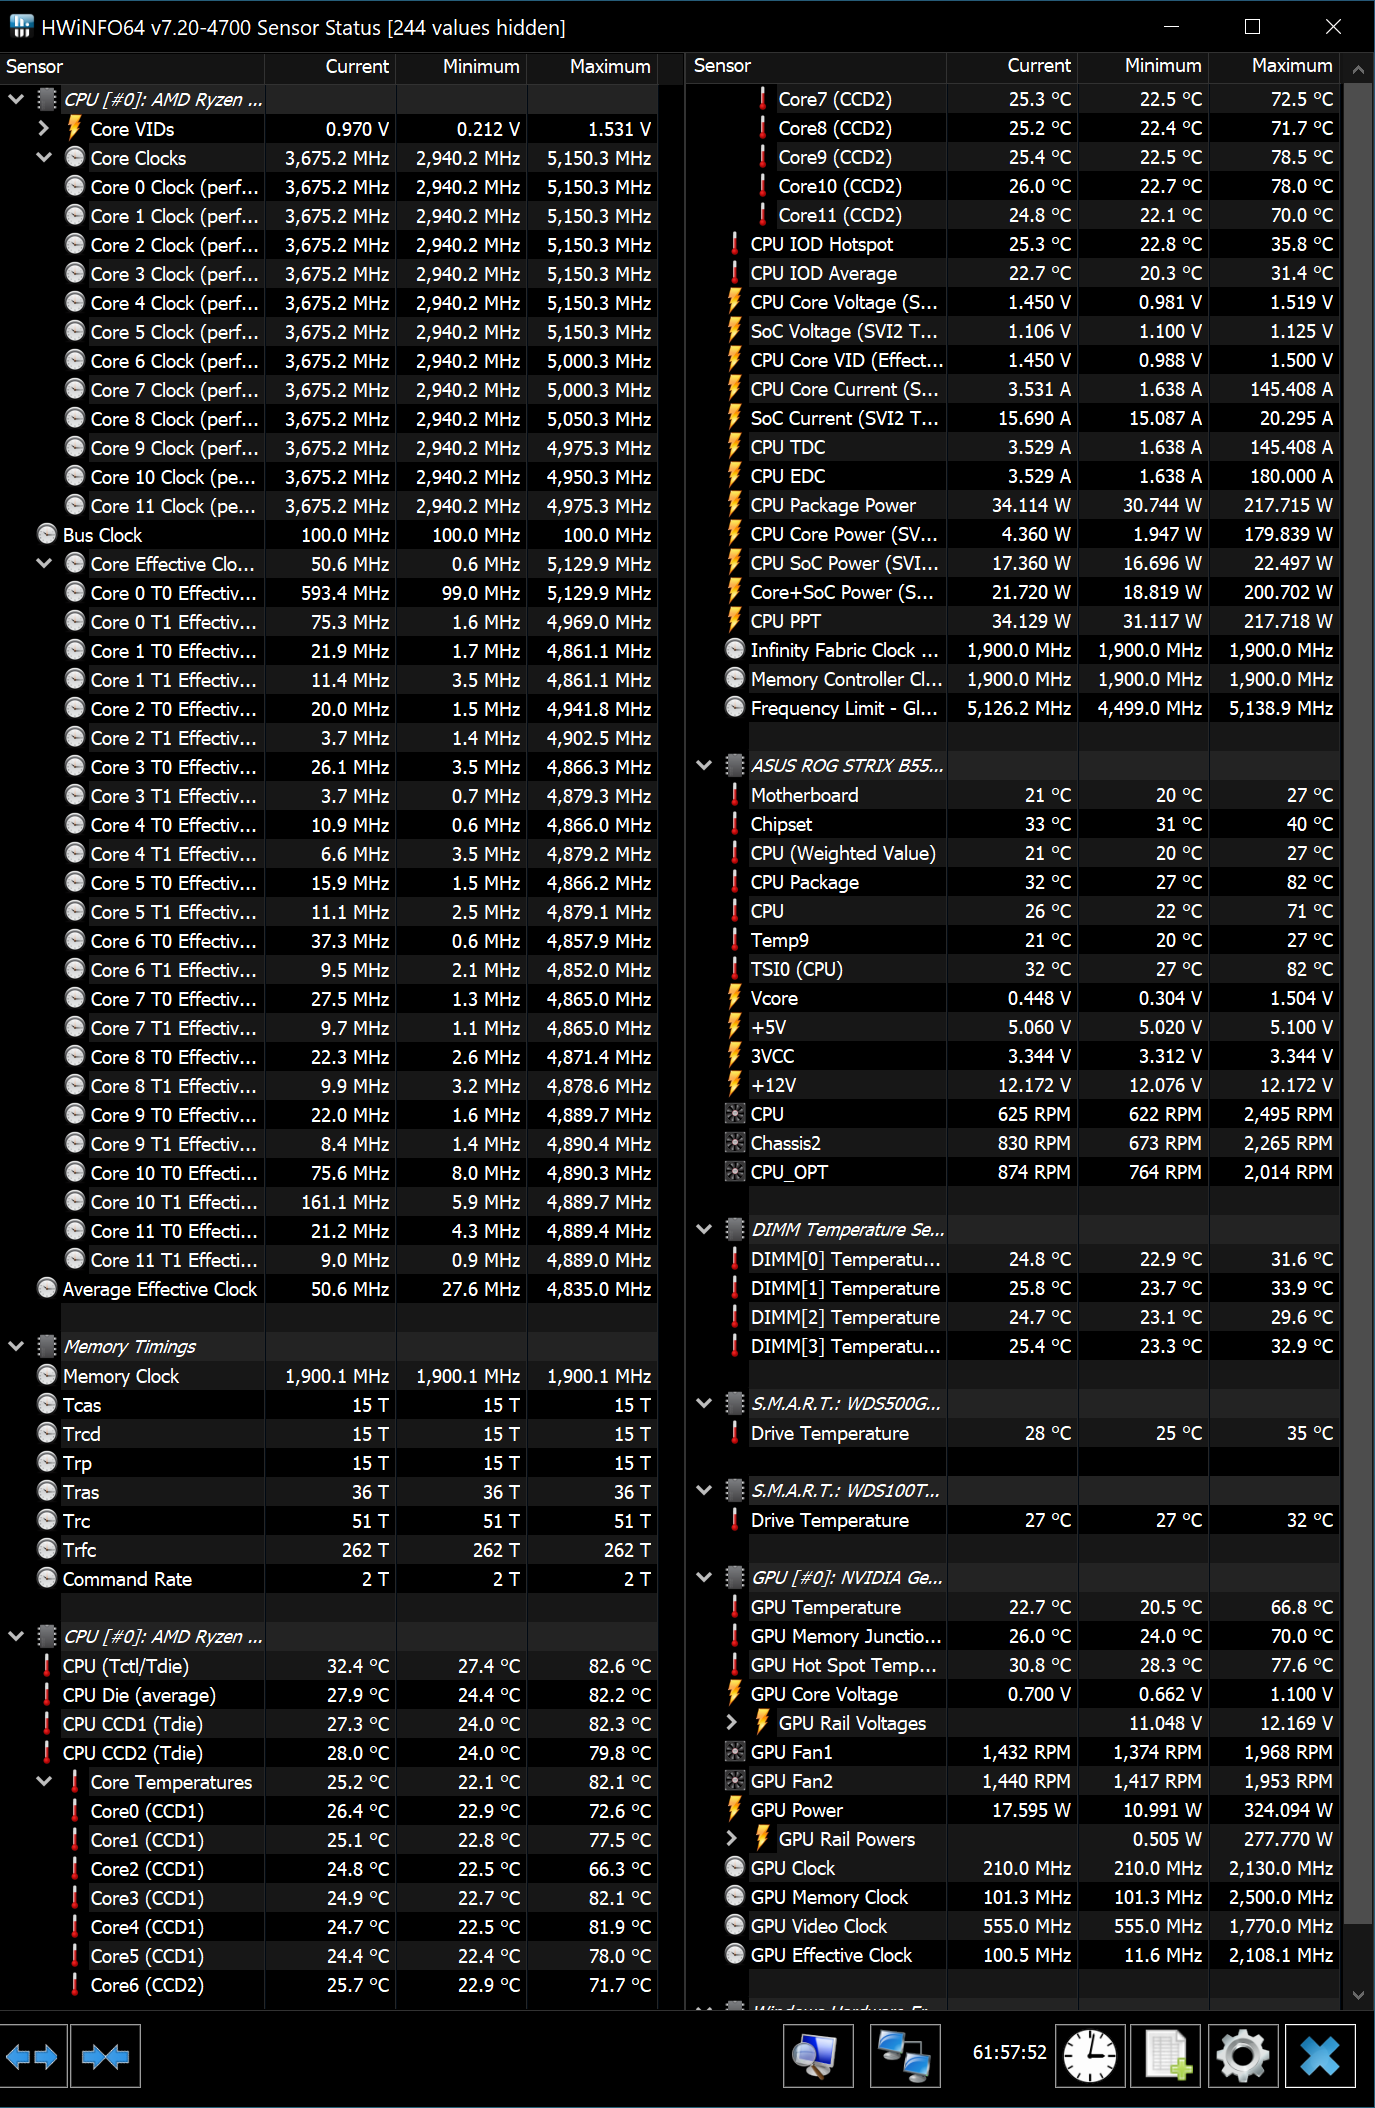Viewport: 1375px width, 2108px height.
Task: Reset min/max values with the clock icon
Action: (x=1089, y=2056)
